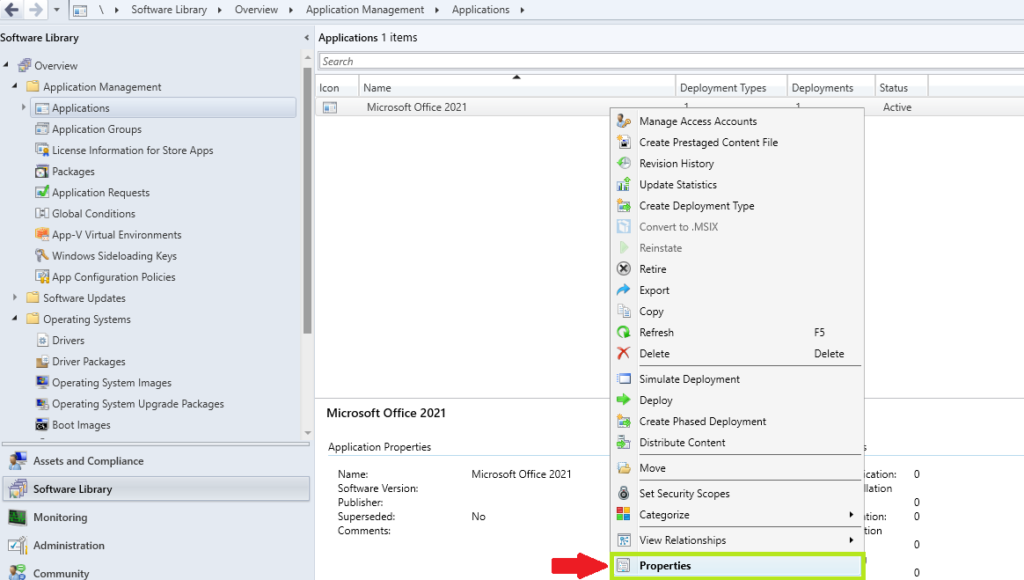Image resolution: width=1024 pixels, height=580 pixels.
Task: Choose Set Security Scopes menu entry
Action: tap(737, 493)
